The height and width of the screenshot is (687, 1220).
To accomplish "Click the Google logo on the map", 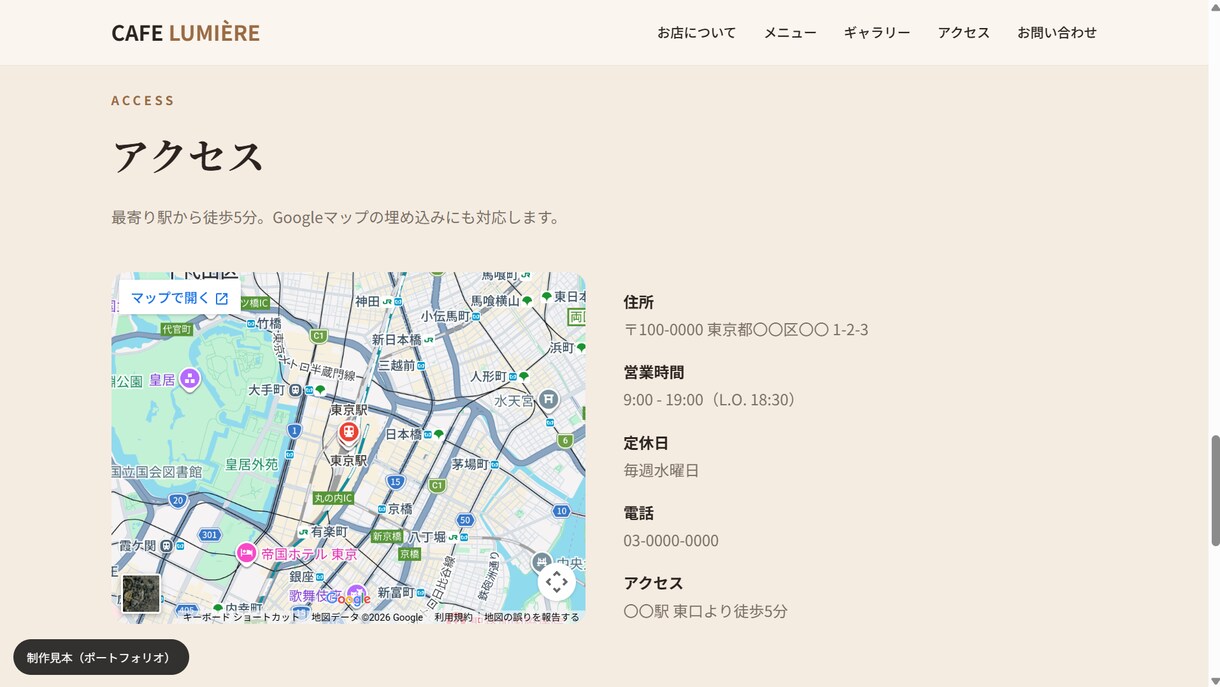I will tap(348, 599).
